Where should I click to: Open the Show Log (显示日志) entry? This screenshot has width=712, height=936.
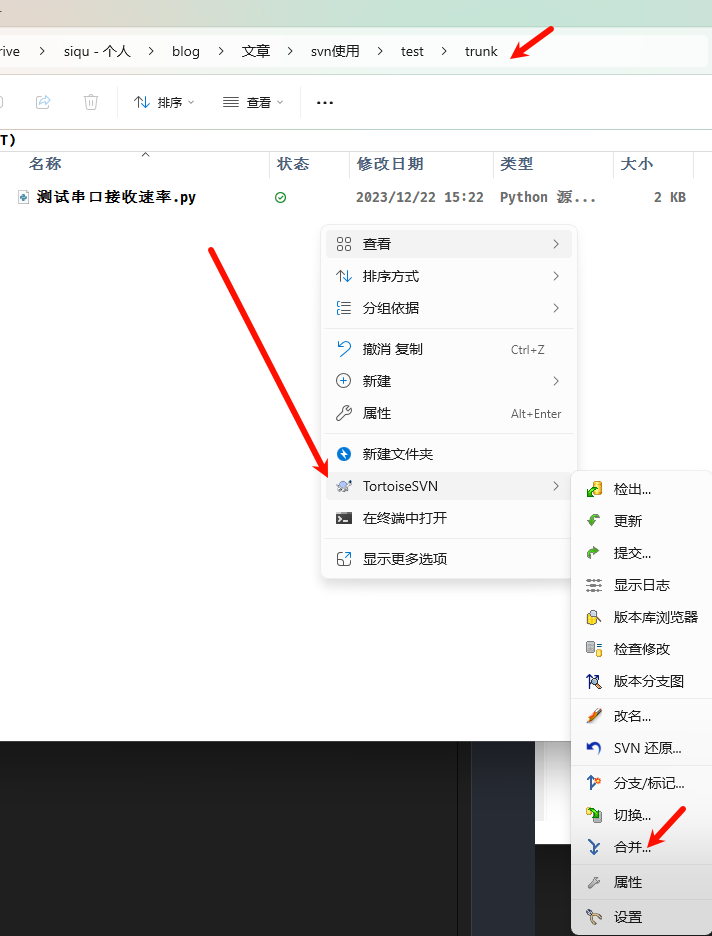(x=641, y=585)
